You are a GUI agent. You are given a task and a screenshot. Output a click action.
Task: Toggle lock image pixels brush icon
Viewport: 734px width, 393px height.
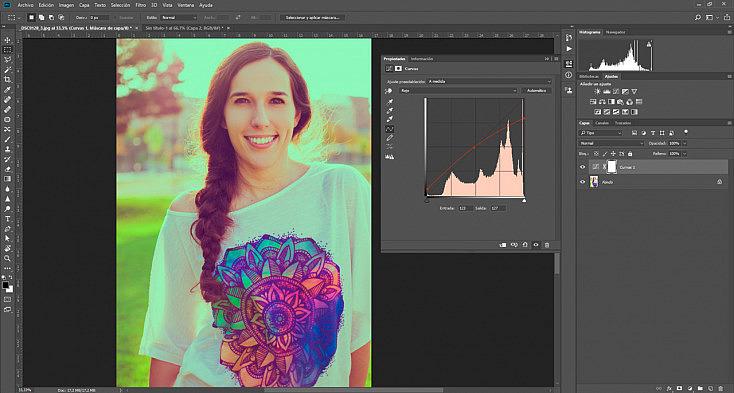[604, 153]
